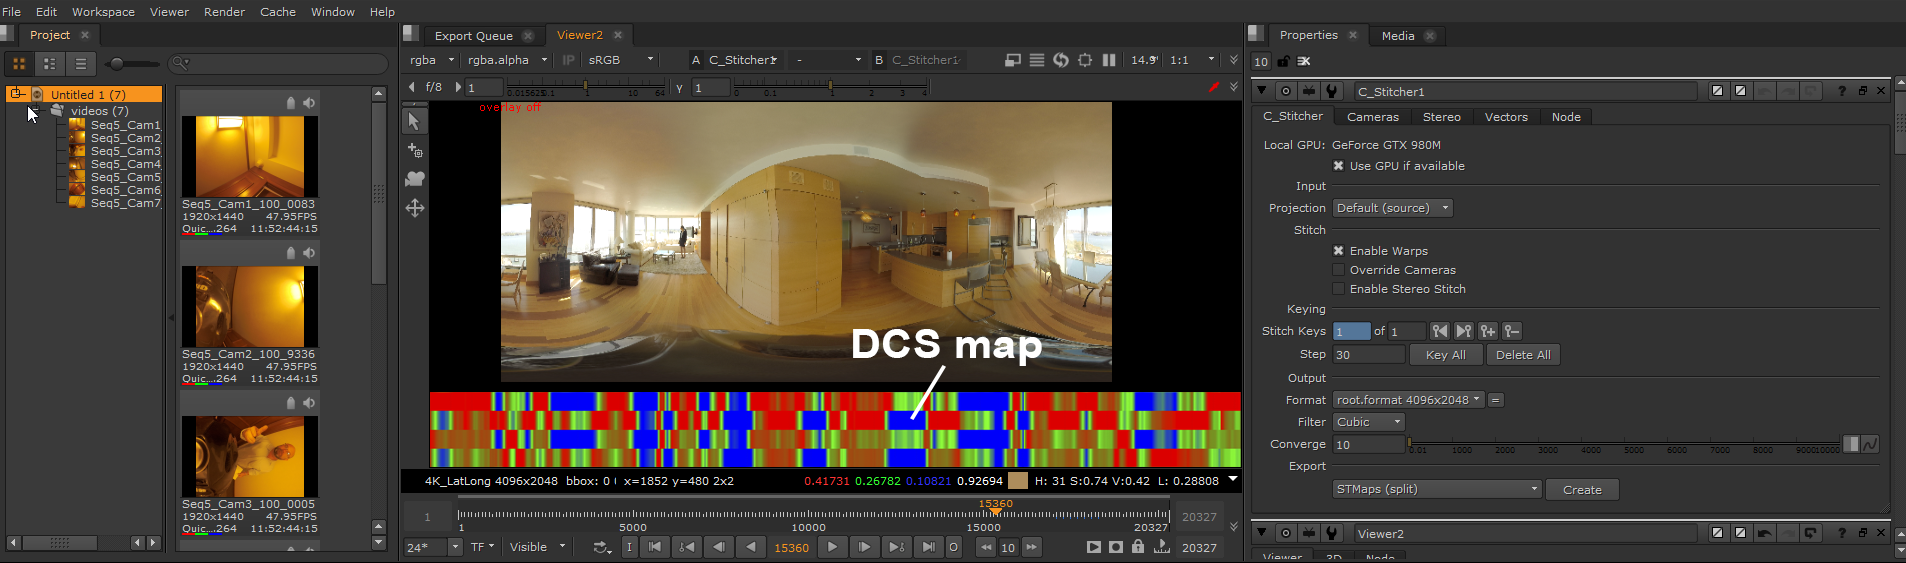Image resolution: width=1906 pixels, height=563 pixels.
Task: Open the Projection Default (source) dropdown
Action: click(1392, 208)
